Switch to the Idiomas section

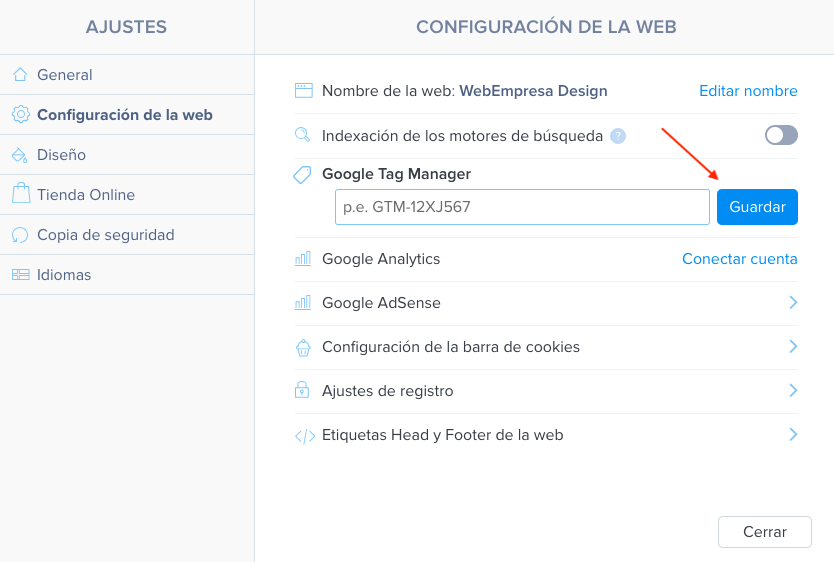pyautogui.click(x=127, y=274)
